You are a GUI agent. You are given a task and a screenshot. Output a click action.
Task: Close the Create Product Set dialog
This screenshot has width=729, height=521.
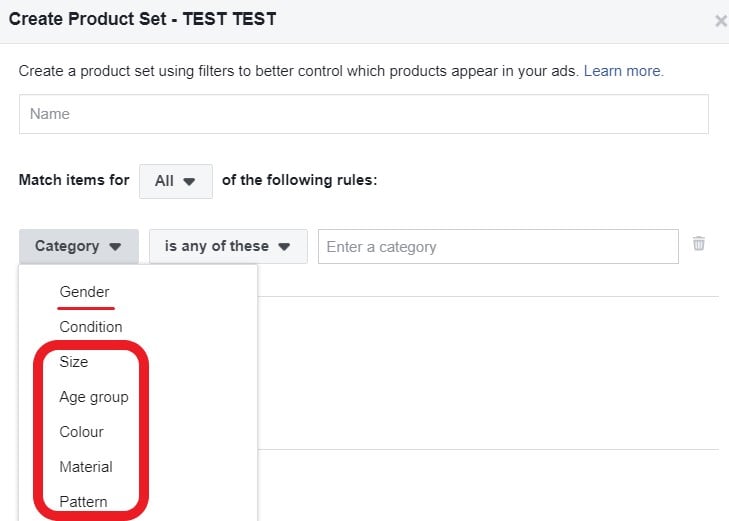(720, 20)
